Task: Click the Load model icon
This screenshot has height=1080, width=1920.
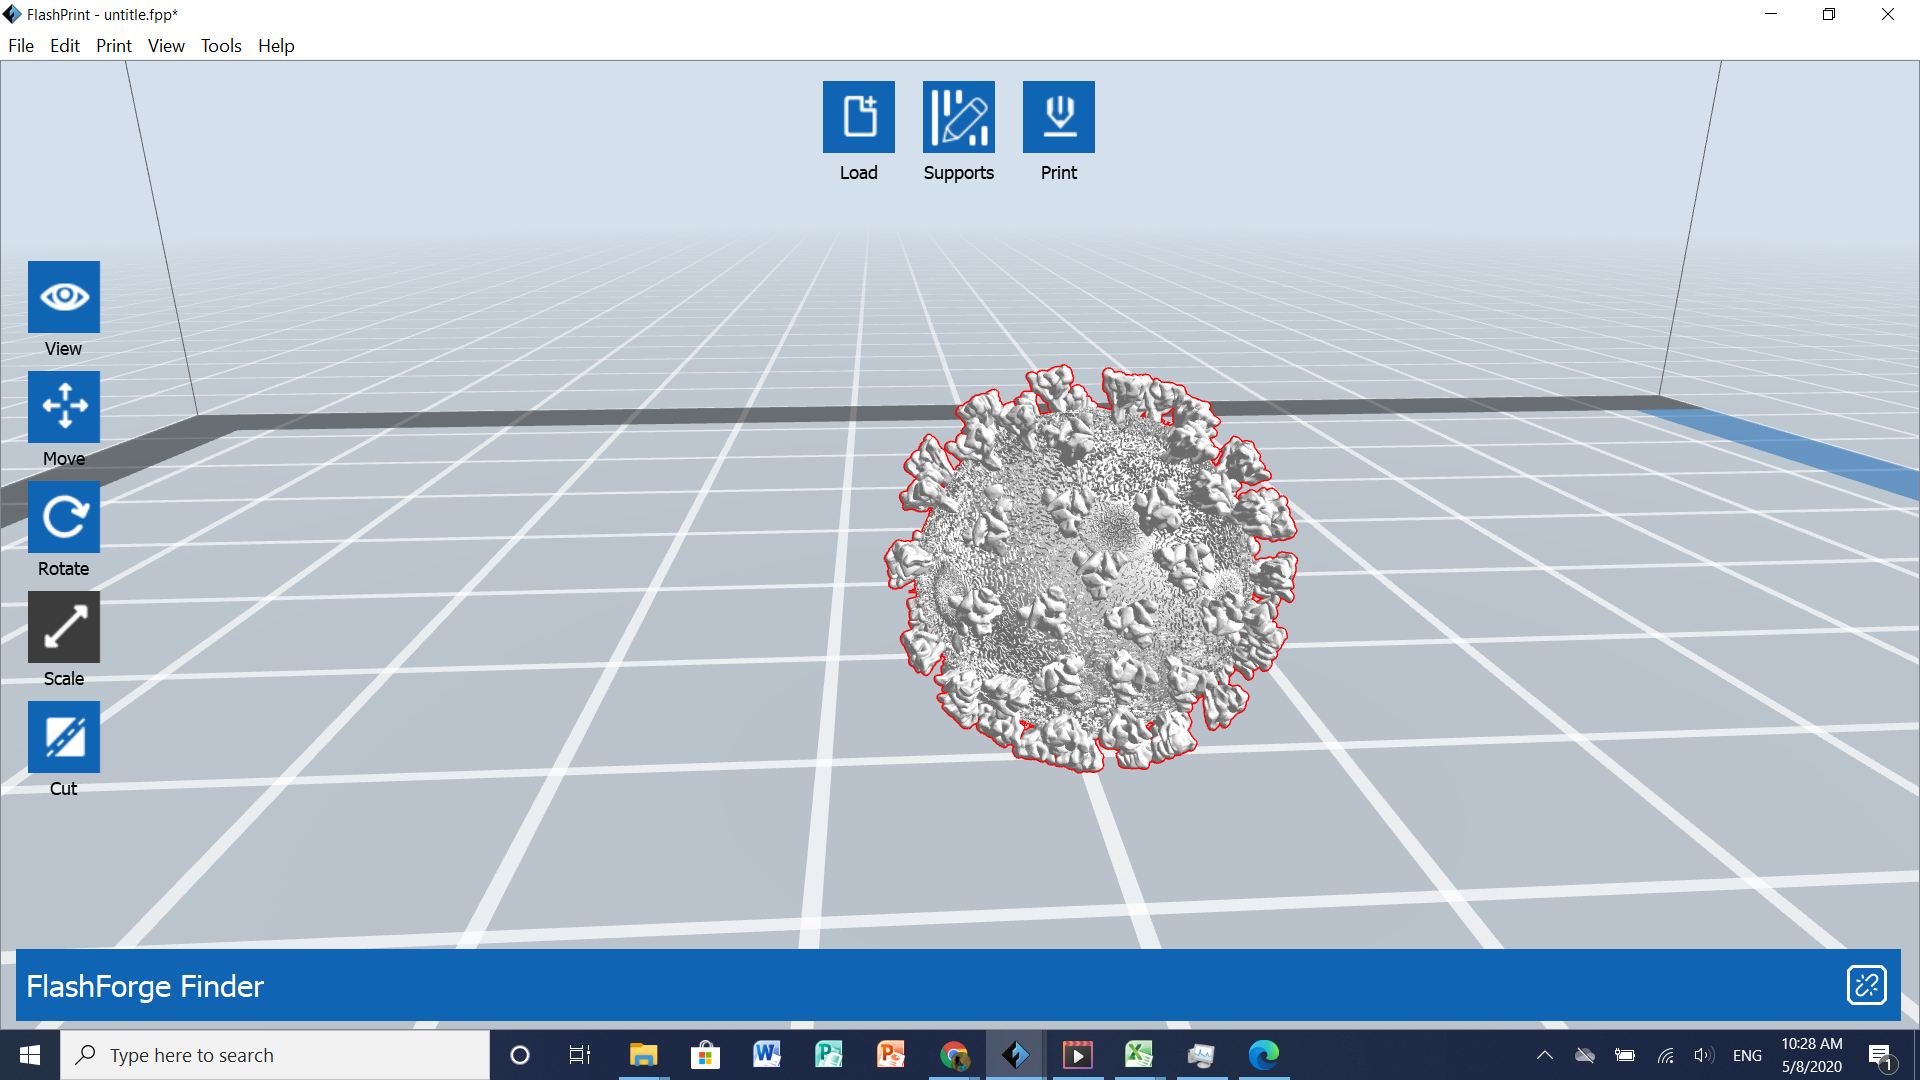Action: (x=858, y=117)
